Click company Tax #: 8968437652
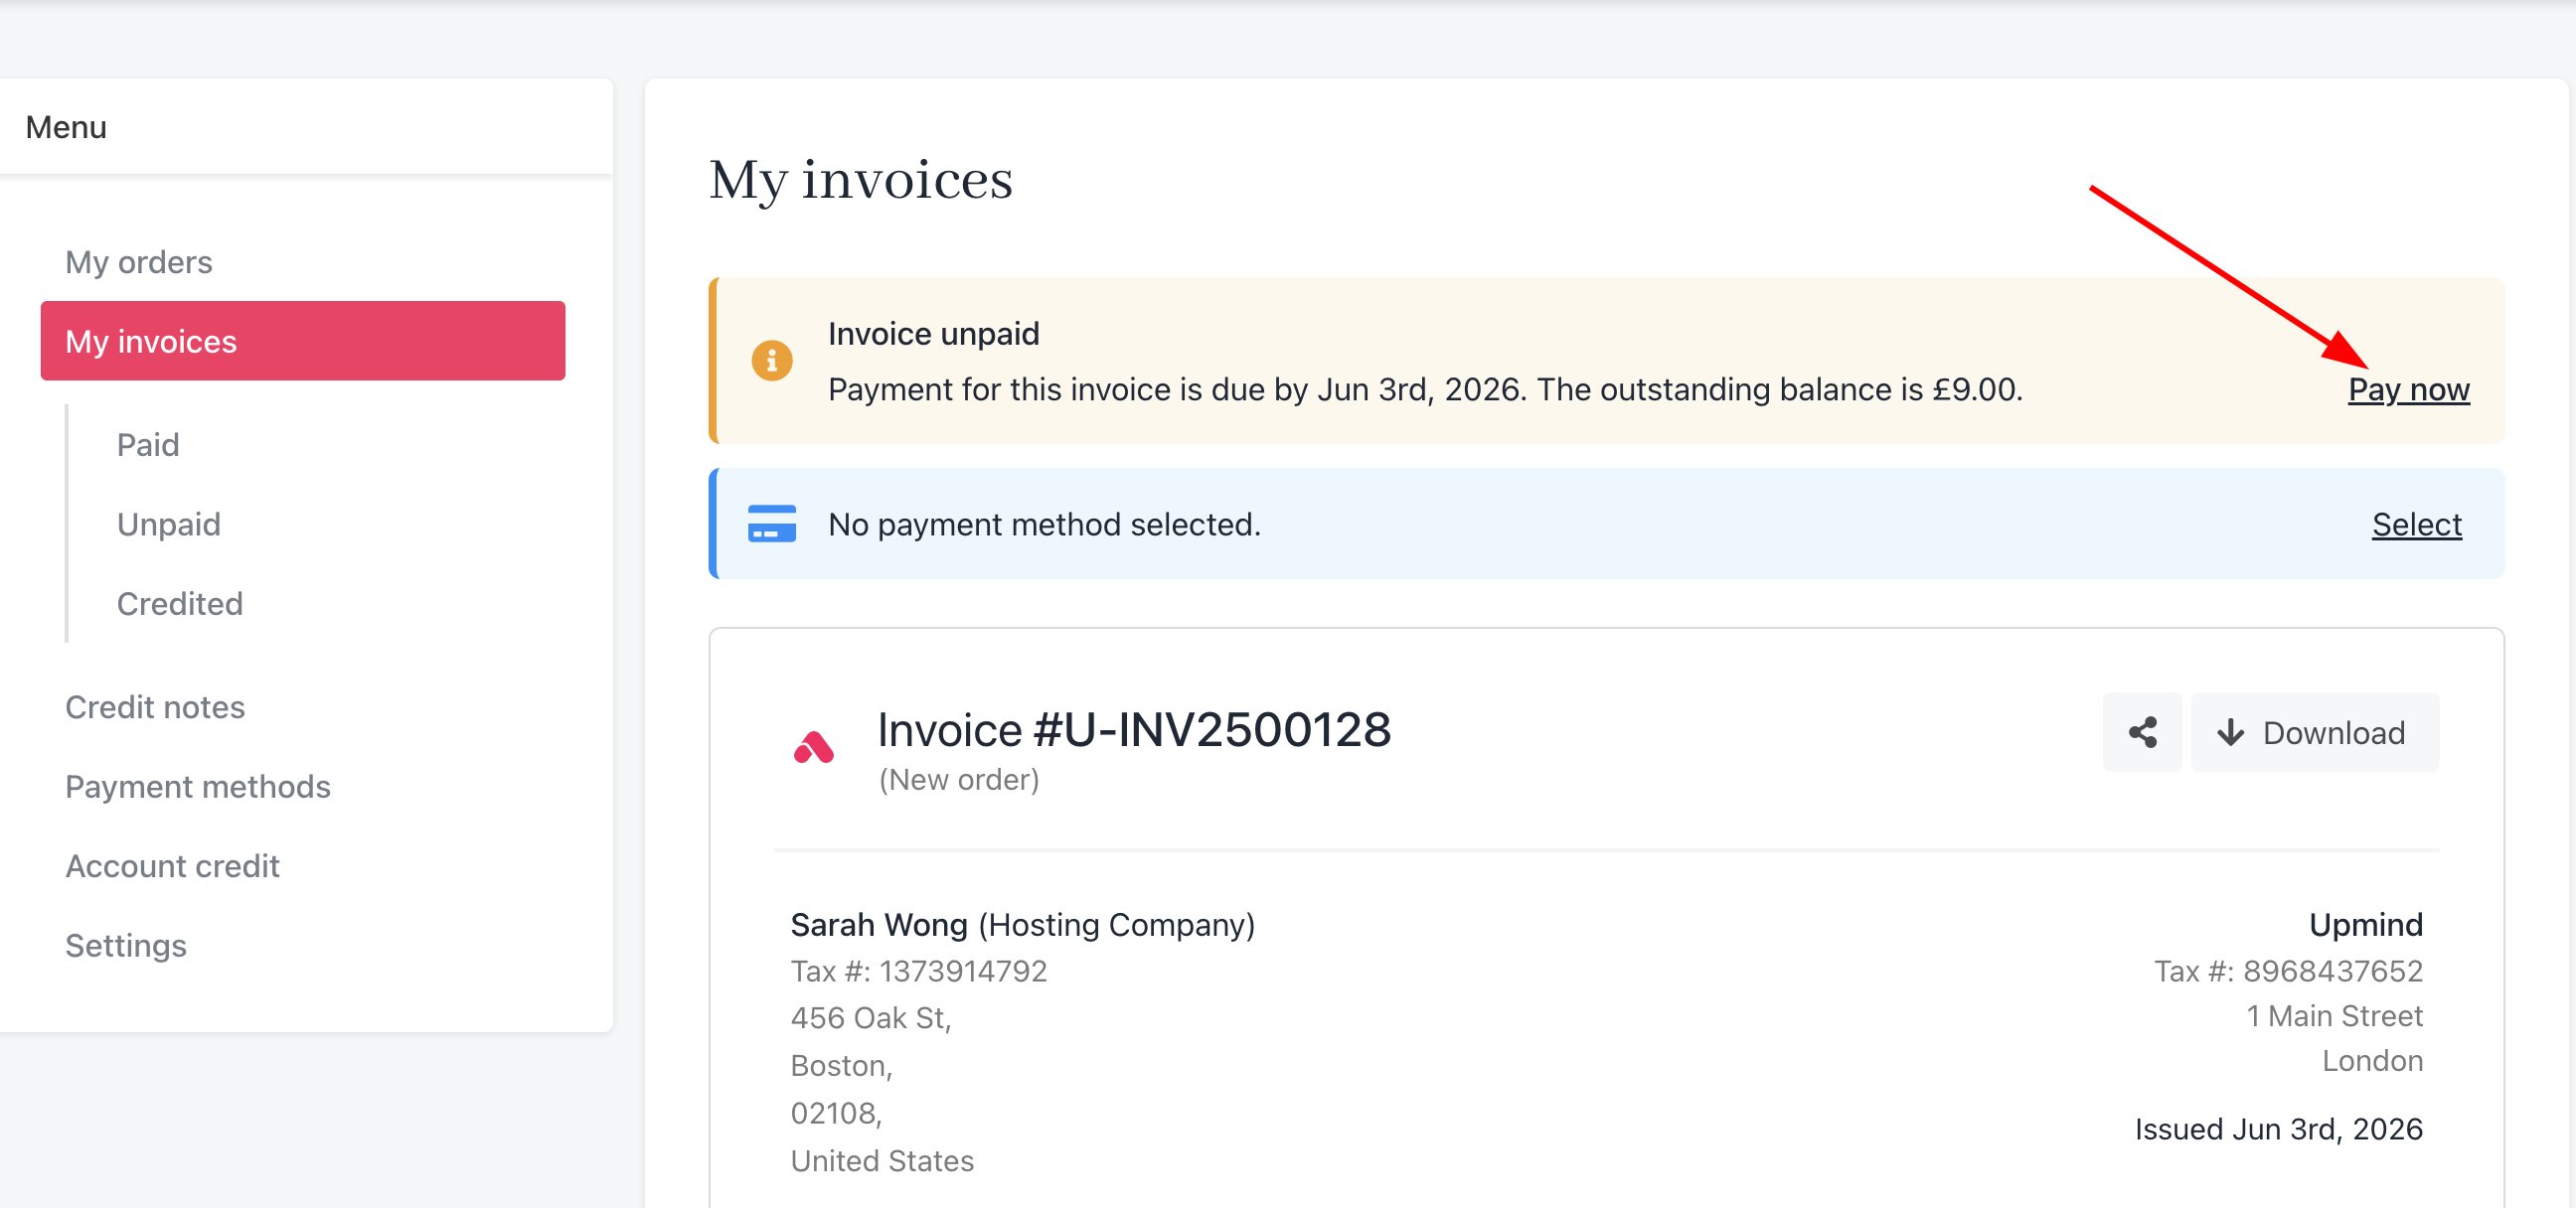This screenshot has height=1208, width=2576. pos(2288,971)
